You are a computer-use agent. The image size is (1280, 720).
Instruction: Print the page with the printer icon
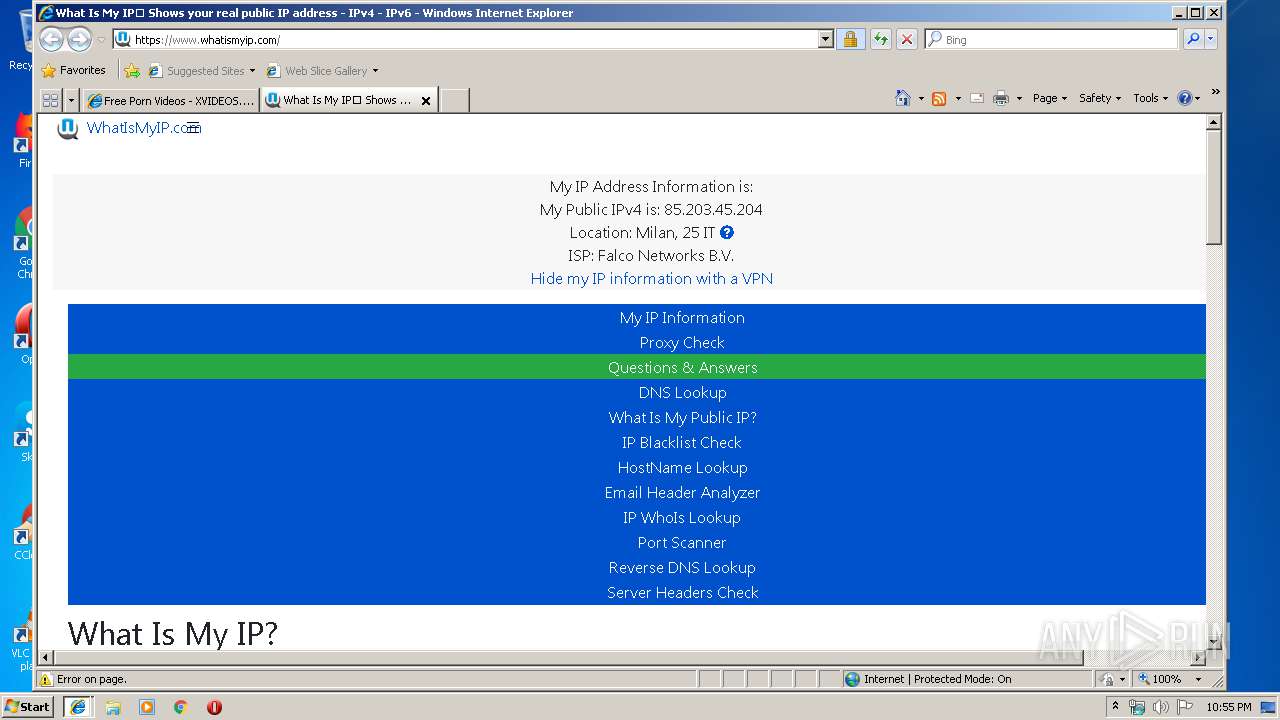point(1001,98)
